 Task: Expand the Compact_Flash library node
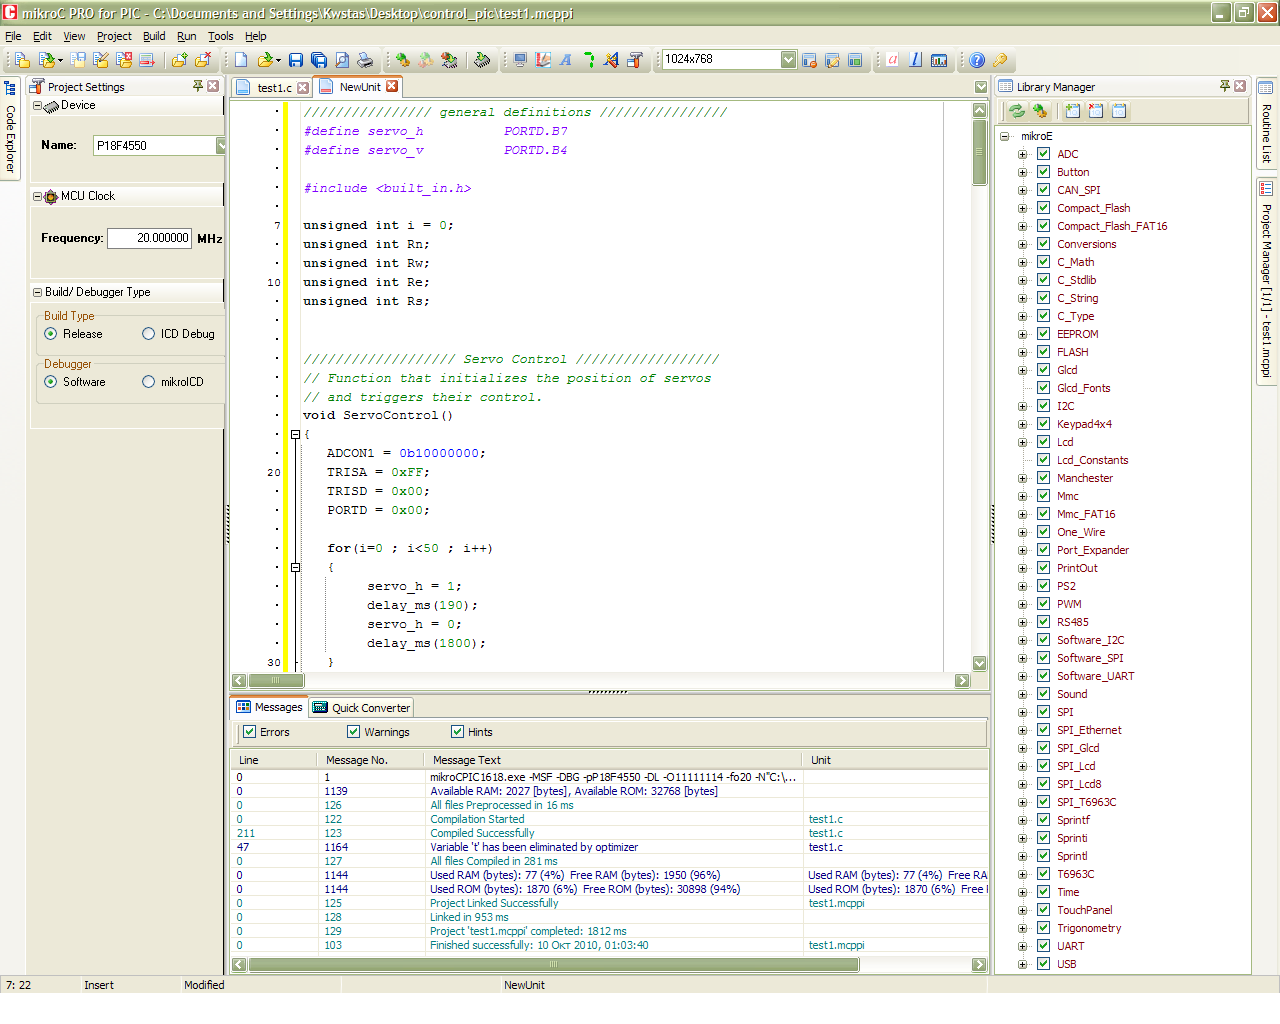click(1022, 208)
